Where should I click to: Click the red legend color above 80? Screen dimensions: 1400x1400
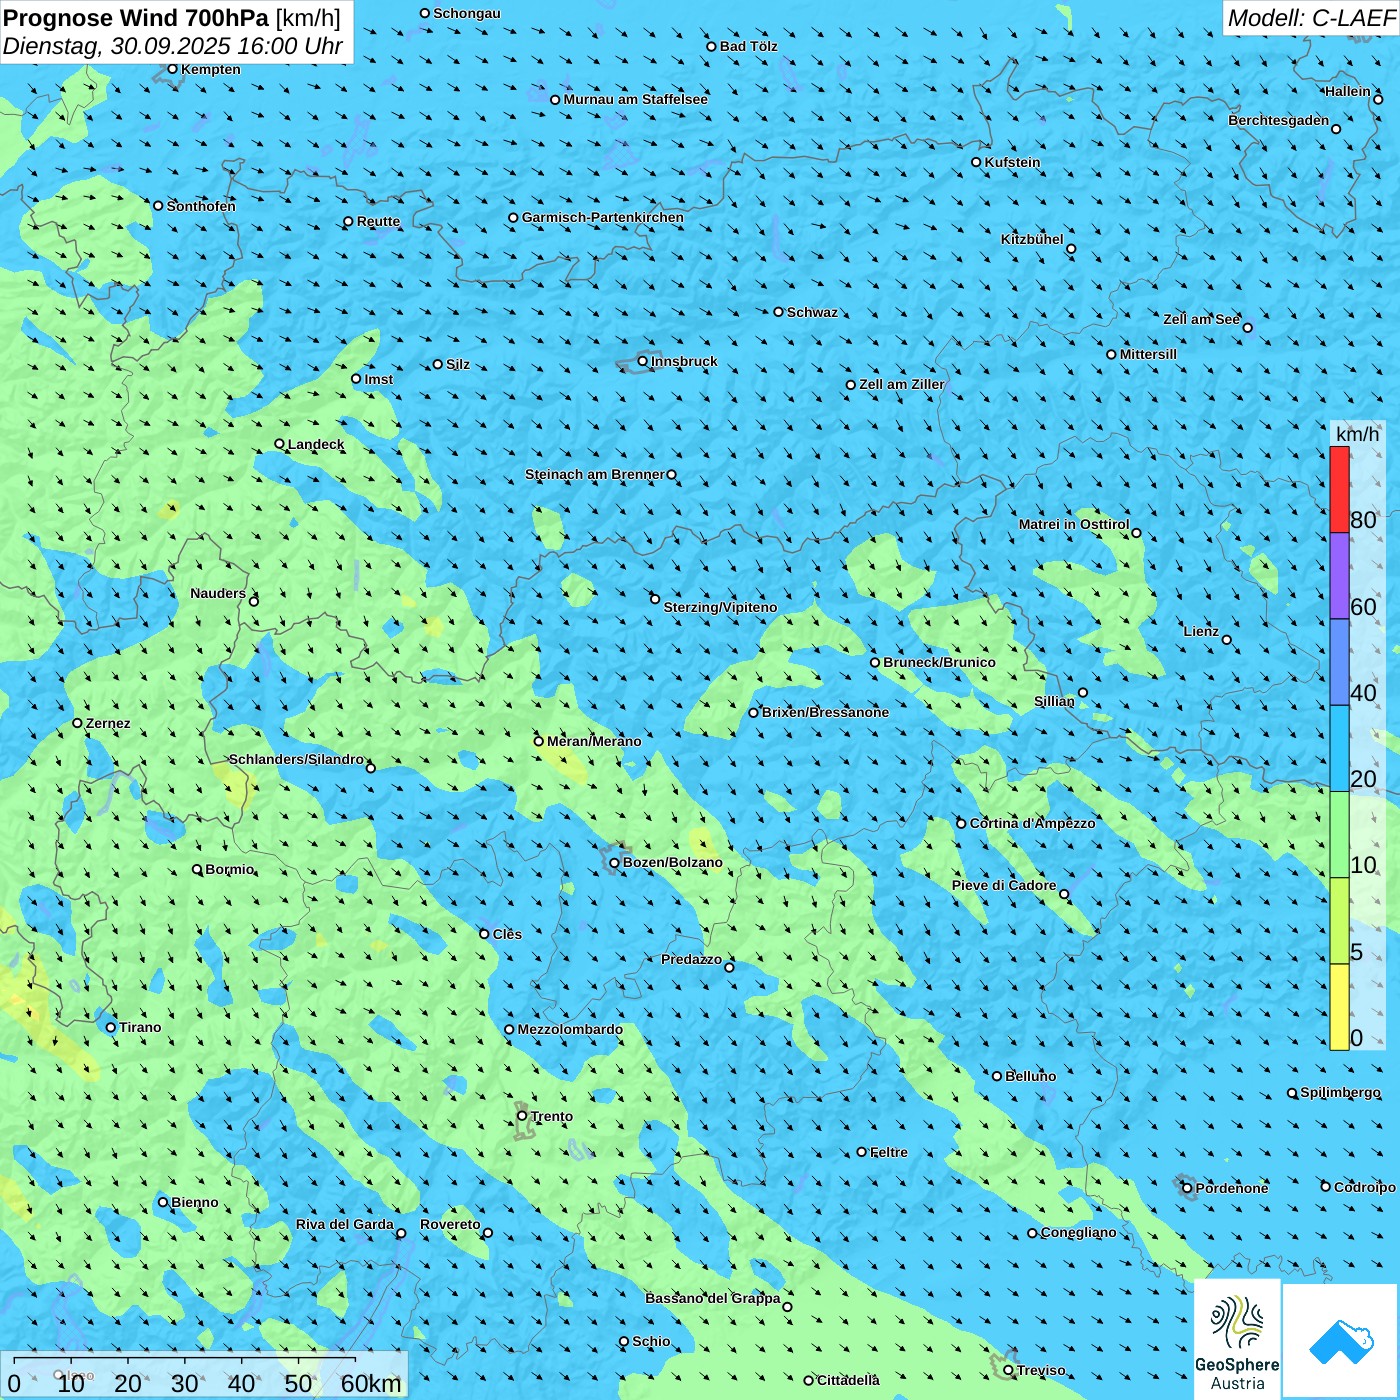point(1339,489)
